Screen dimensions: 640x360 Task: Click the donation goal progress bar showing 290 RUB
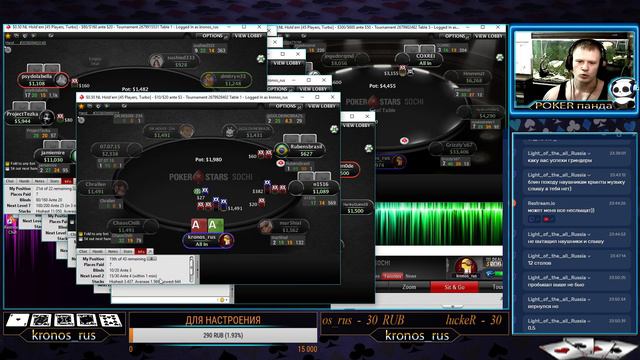tap(223, 335)
